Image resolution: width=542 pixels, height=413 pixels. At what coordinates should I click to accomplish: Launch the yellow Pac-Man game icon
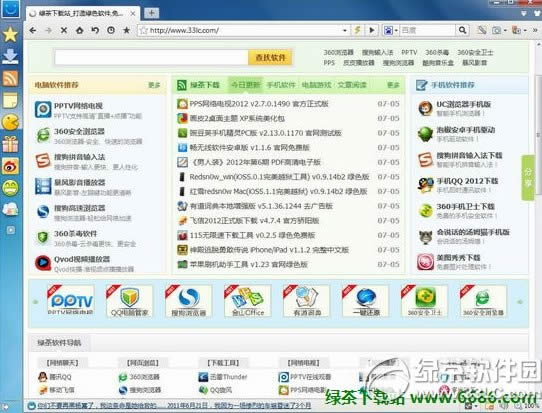10,122
